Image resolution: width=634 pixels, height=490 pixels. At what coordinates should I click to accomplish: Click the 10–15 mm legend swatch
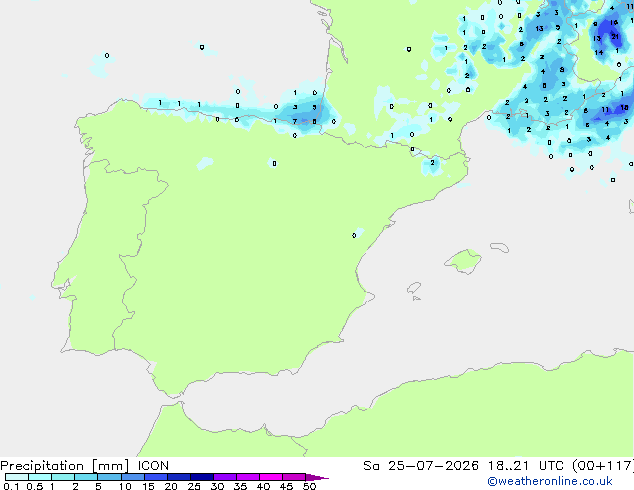point(132,477)
